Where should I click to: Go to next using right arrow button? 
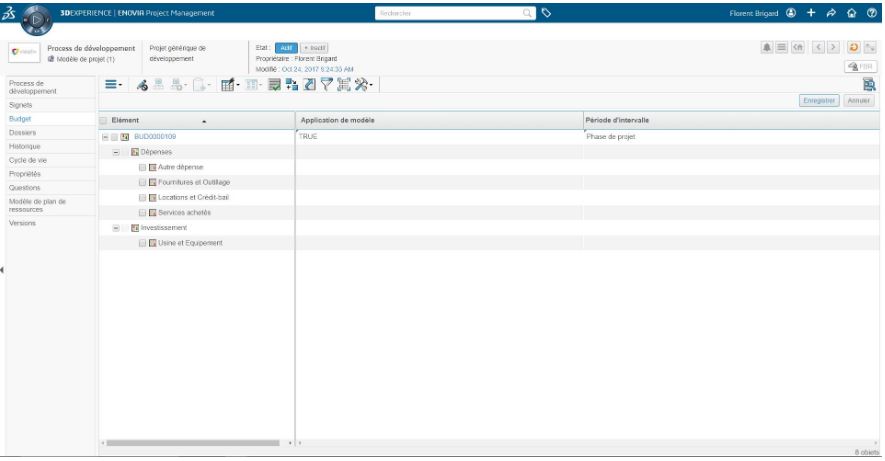[833, 47]
